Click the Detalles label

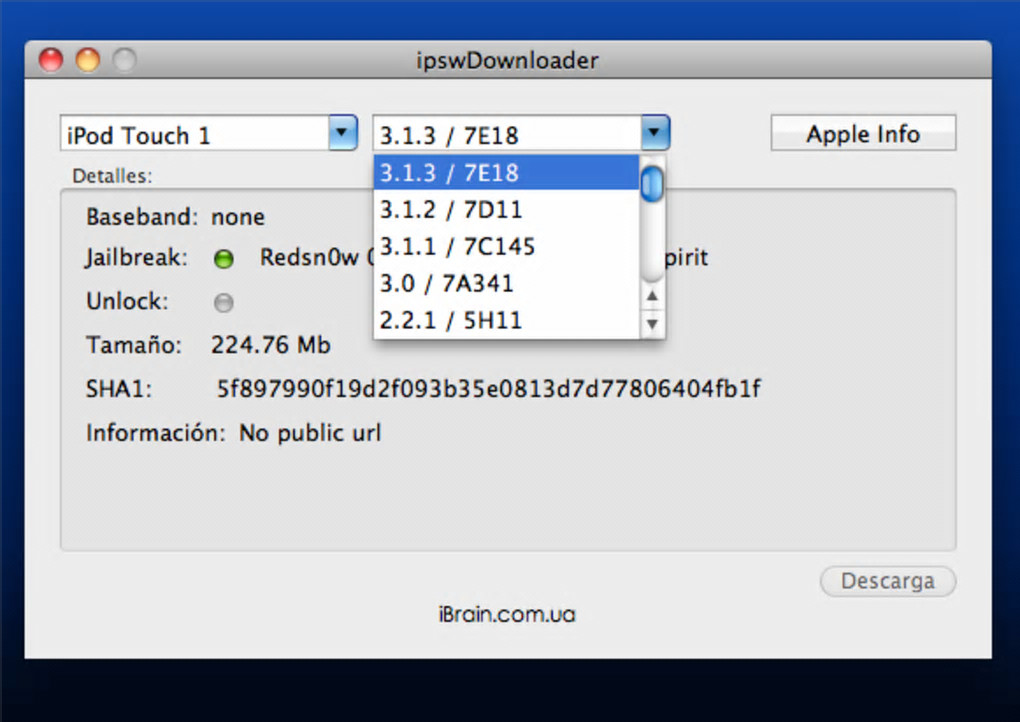pos(113,176)
